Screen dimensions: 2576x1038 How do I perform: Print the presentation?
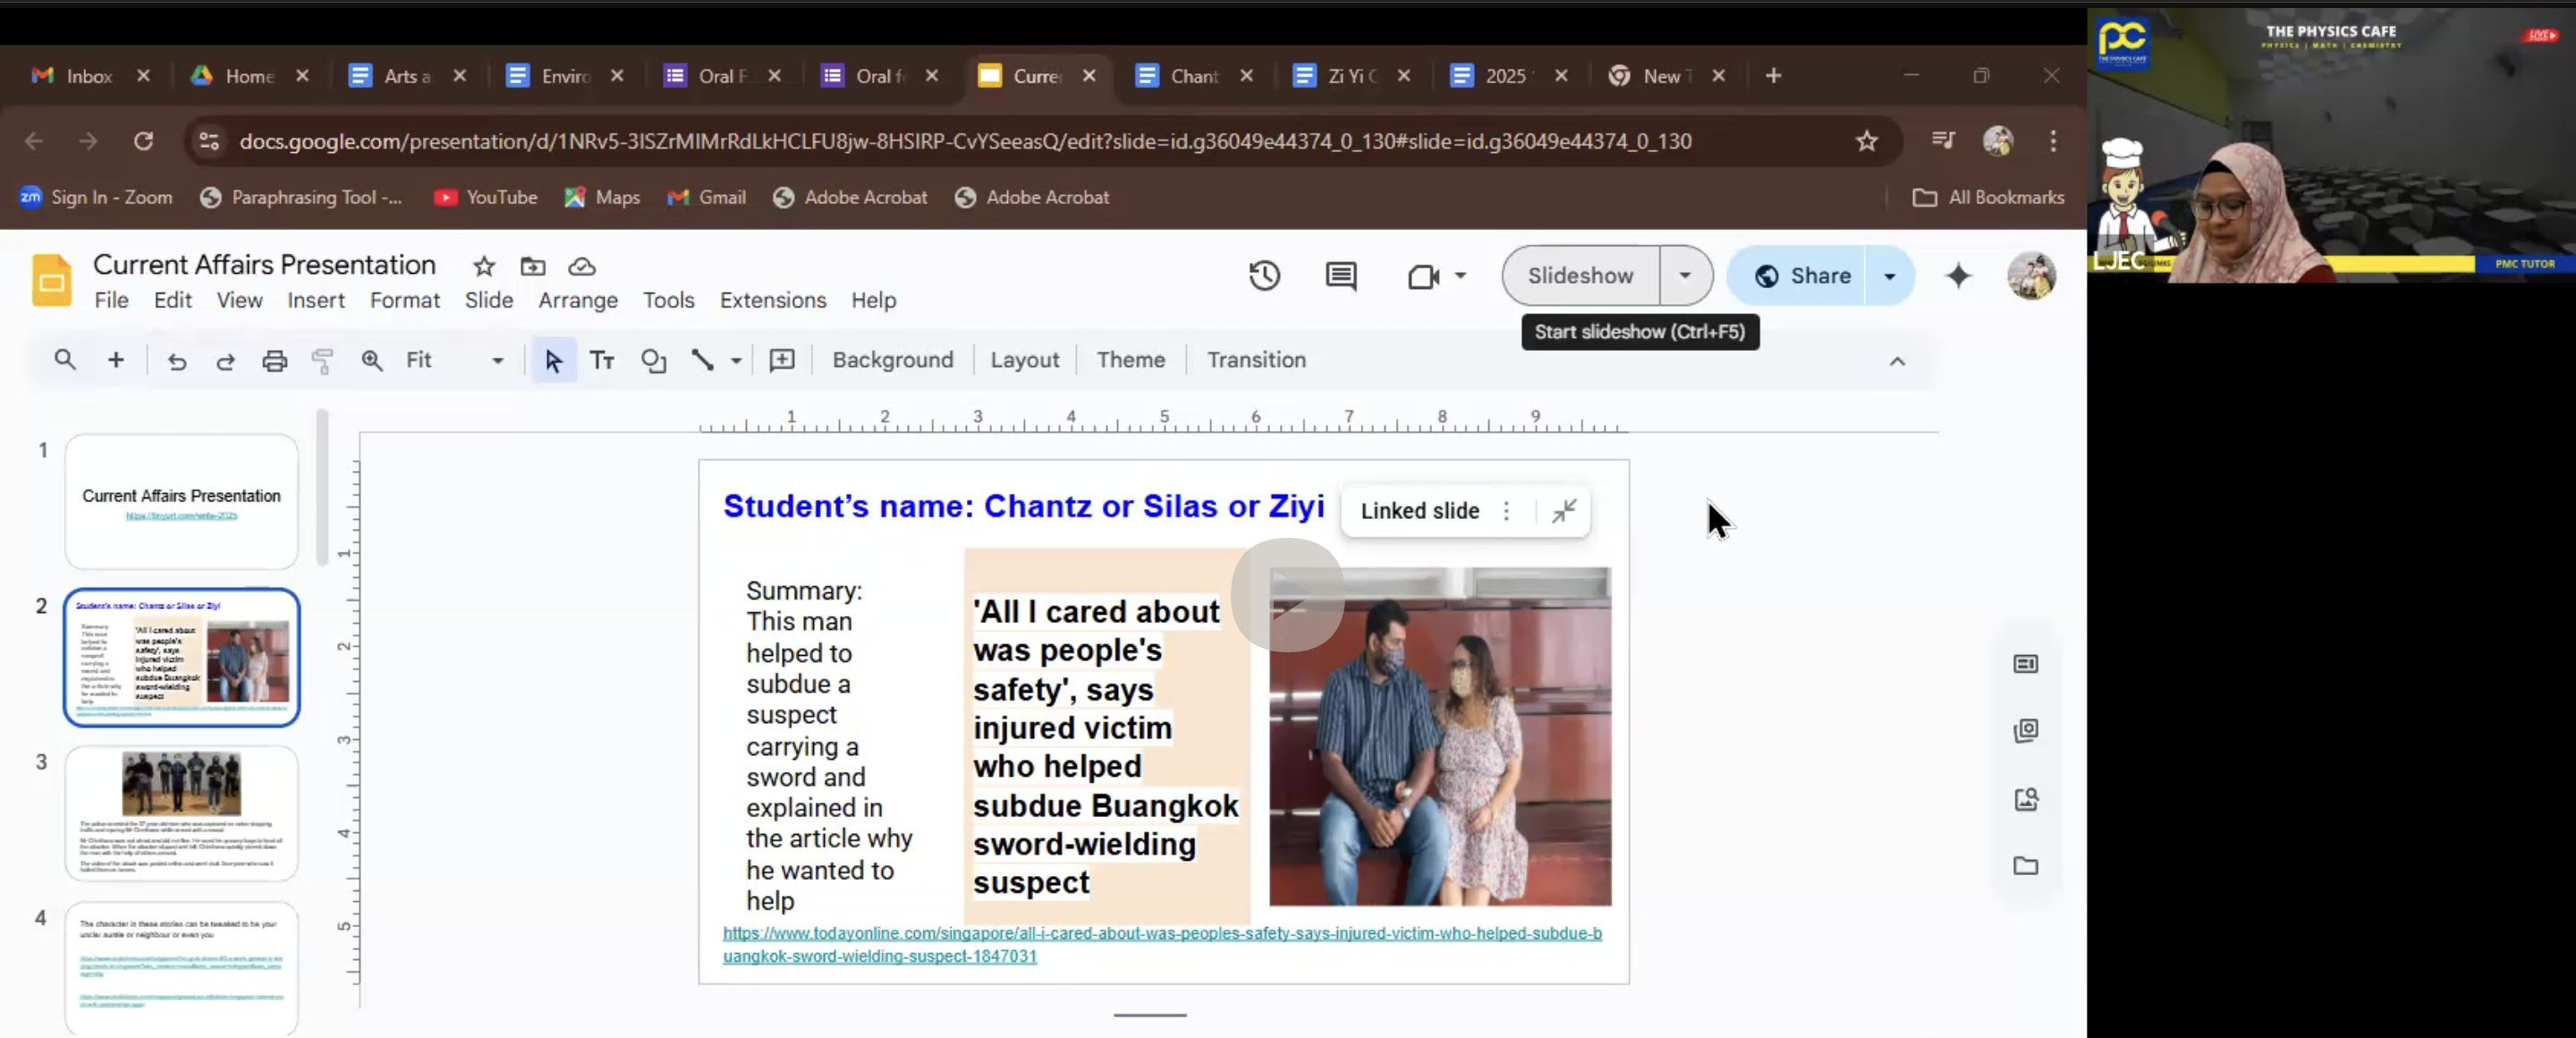tap(275, 361)
